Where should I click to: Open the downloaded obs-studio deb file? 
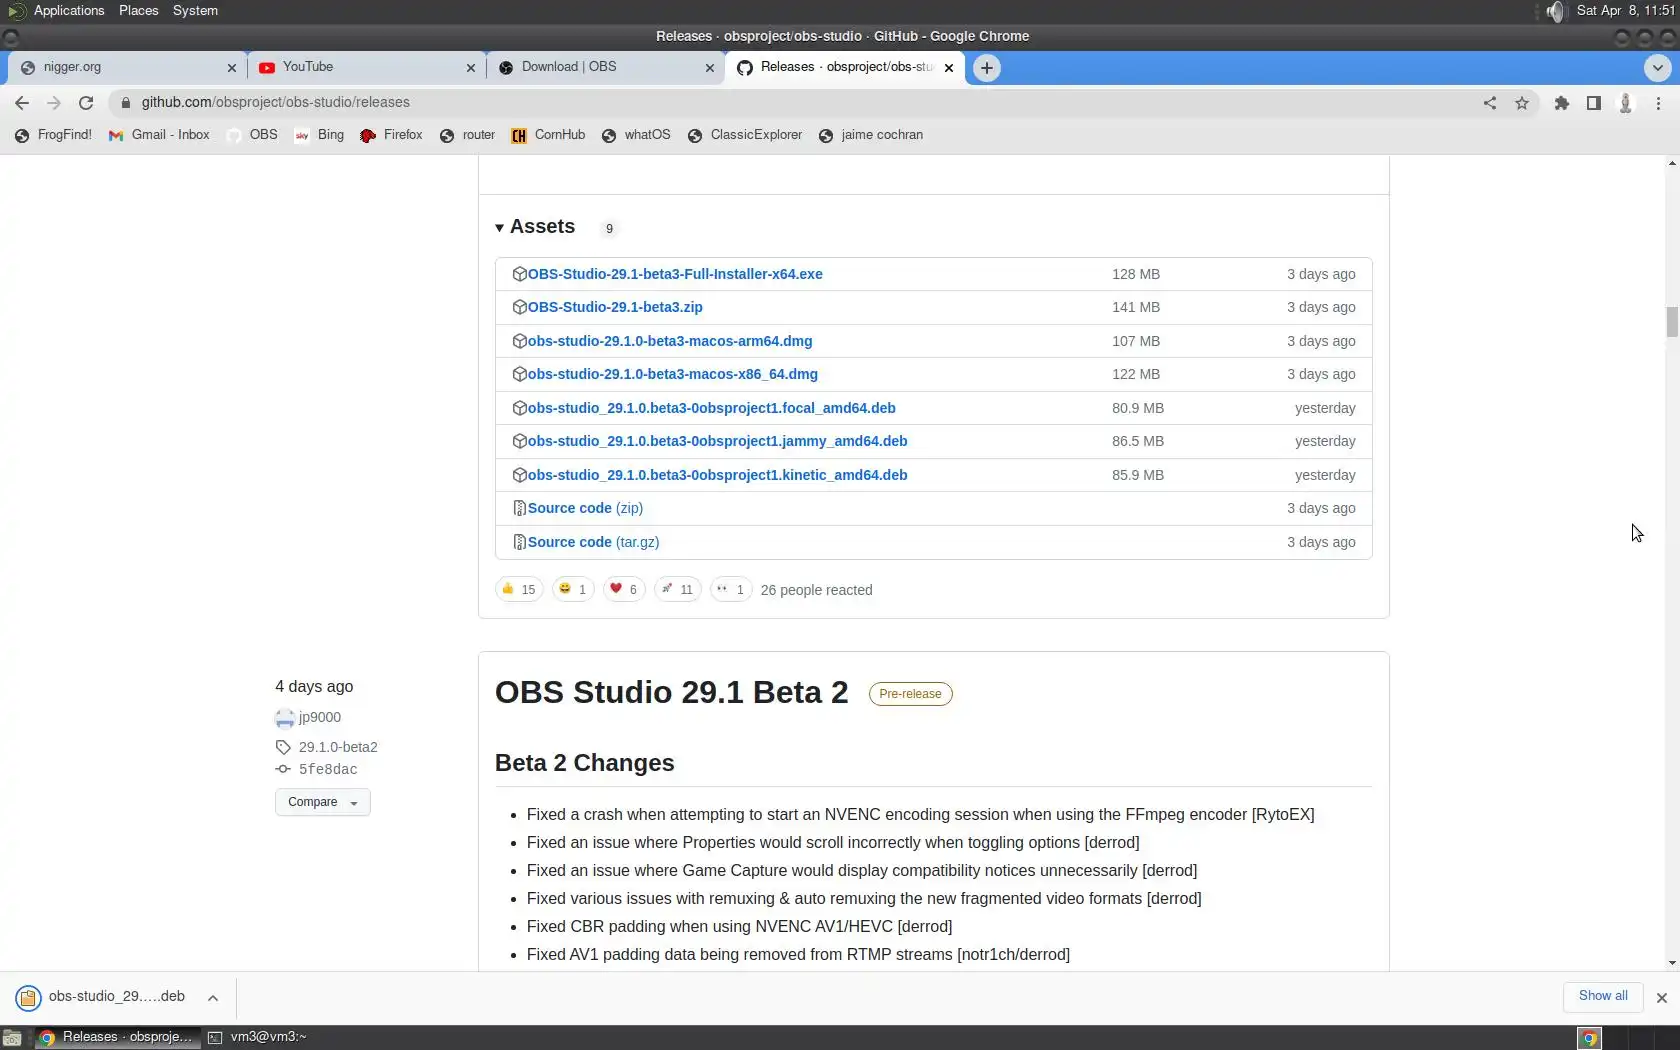coord(101,997)
